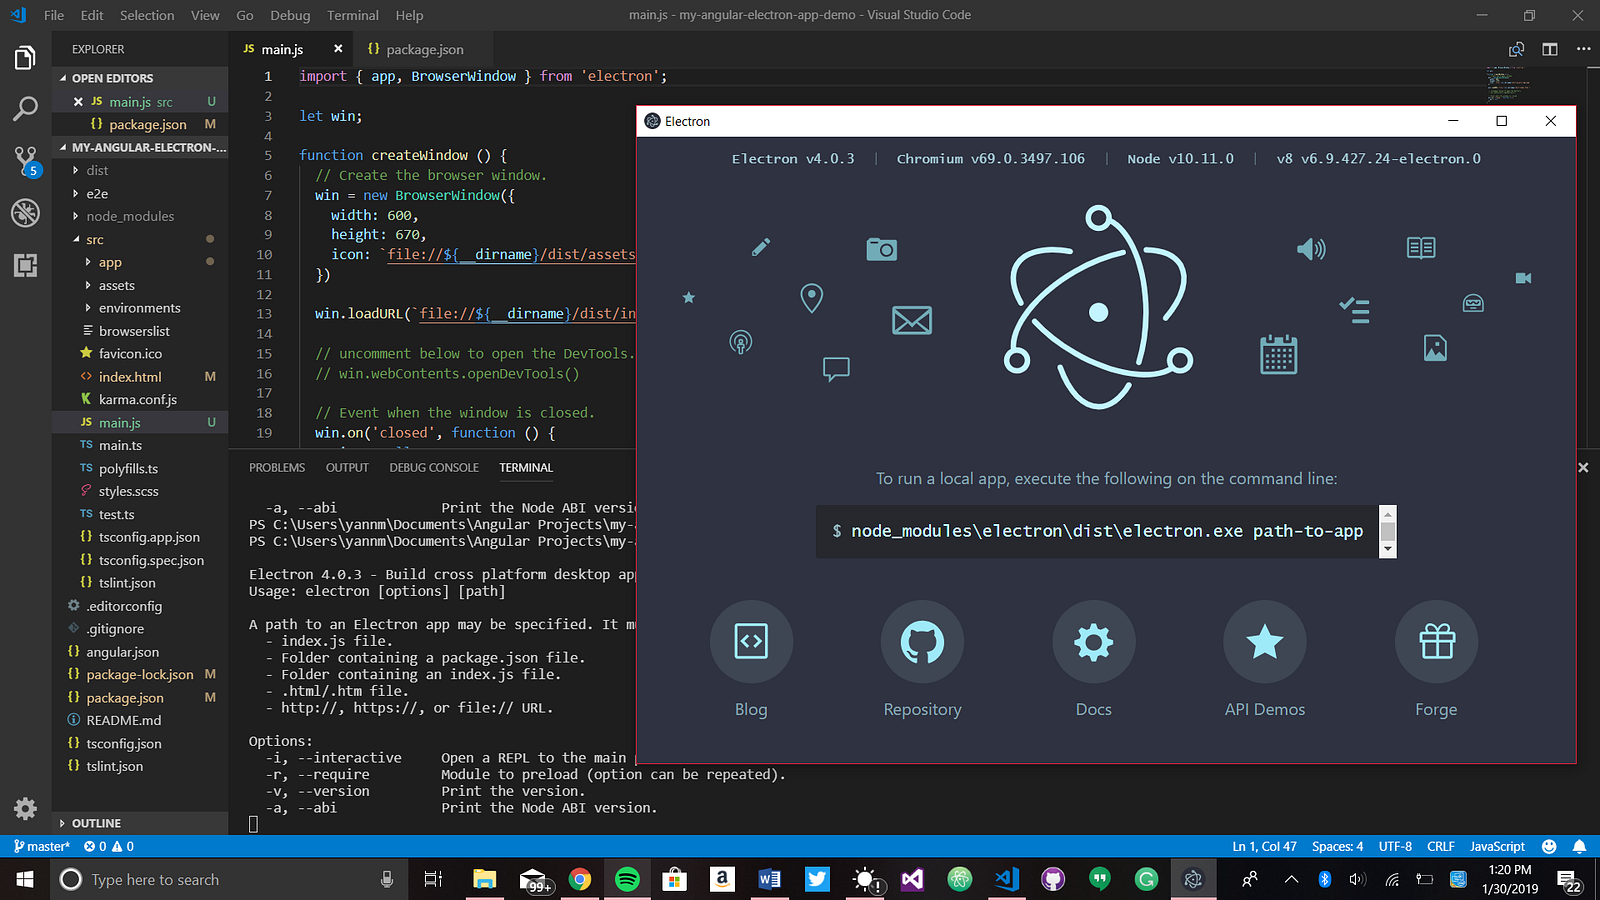Click the split editor icon
1600x900 pixels.
(1550, 49)
